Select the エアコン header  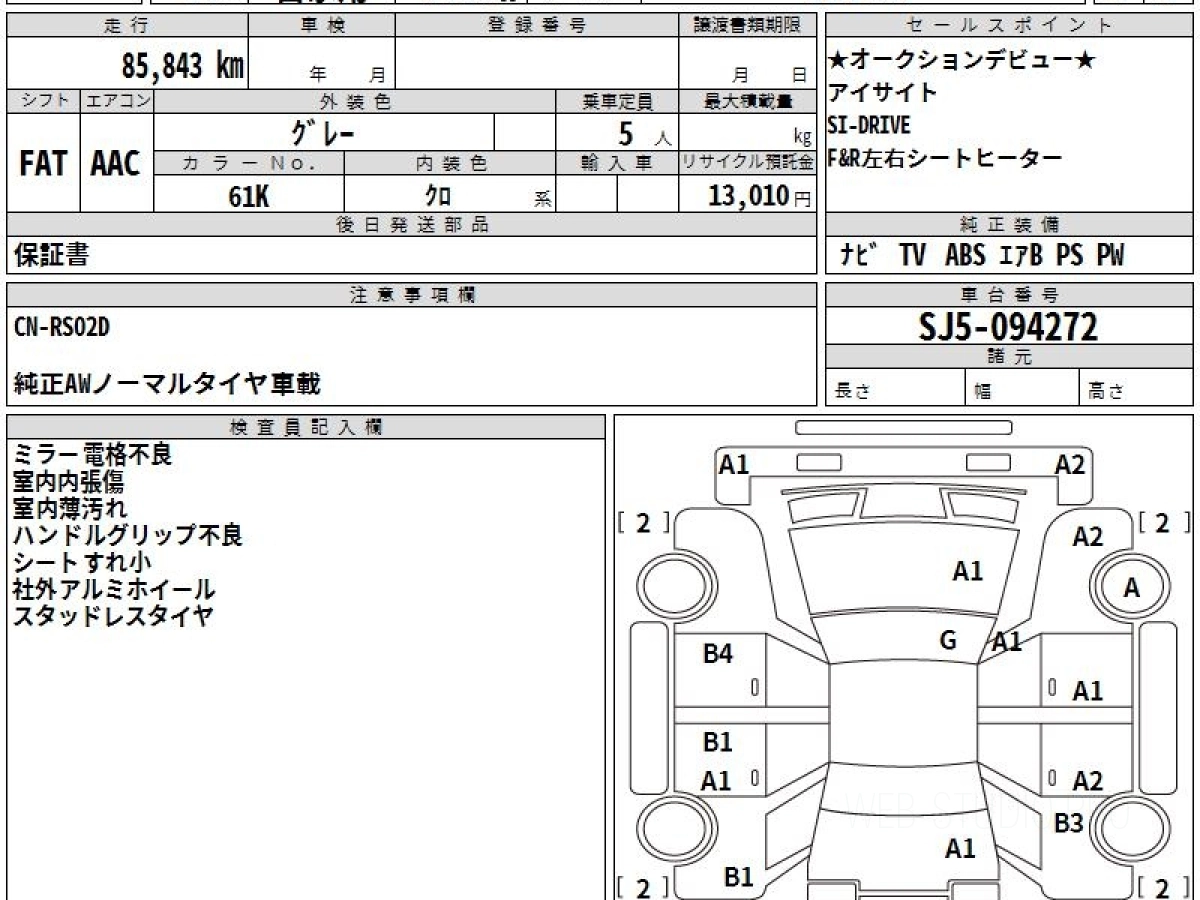(x=118, y=101)
